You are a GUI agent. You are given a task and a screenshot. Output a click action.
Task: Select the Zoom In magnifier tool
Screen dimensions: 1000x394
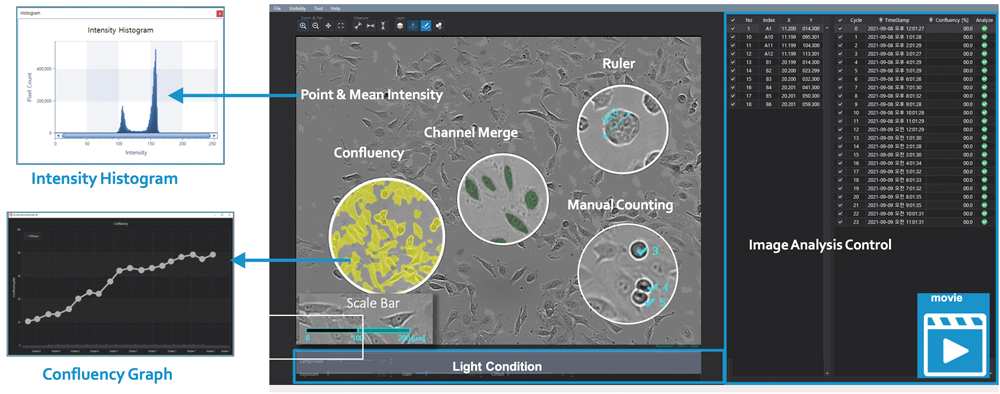point(303,26)
